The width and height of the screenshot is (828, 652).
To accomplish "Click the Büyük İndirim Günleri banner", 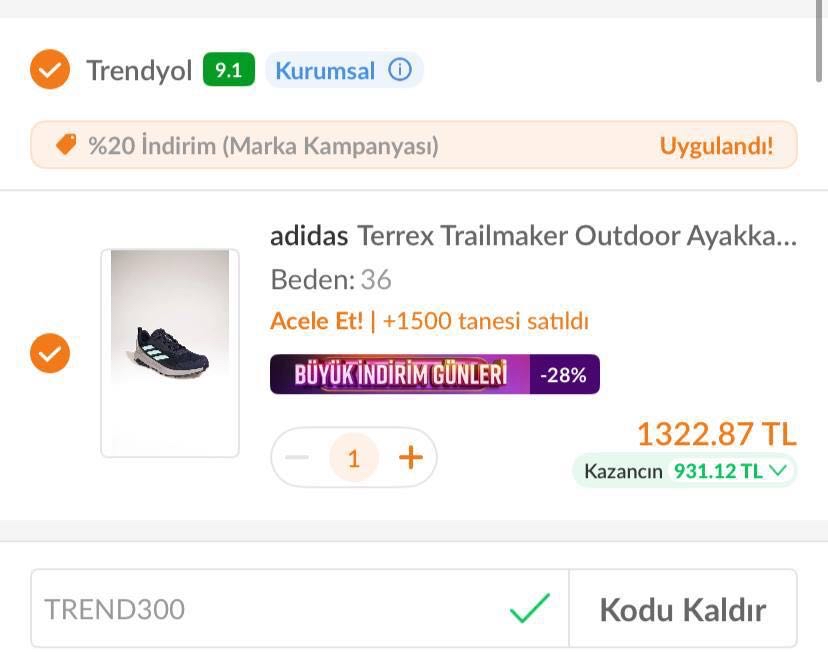I will click(400, 375).
